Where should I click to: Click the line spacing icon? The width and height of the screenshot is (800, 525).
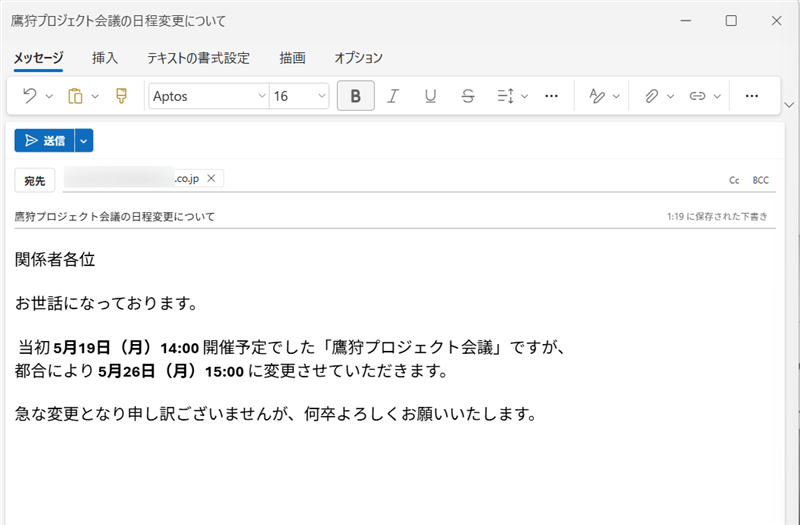click(505, 96)
